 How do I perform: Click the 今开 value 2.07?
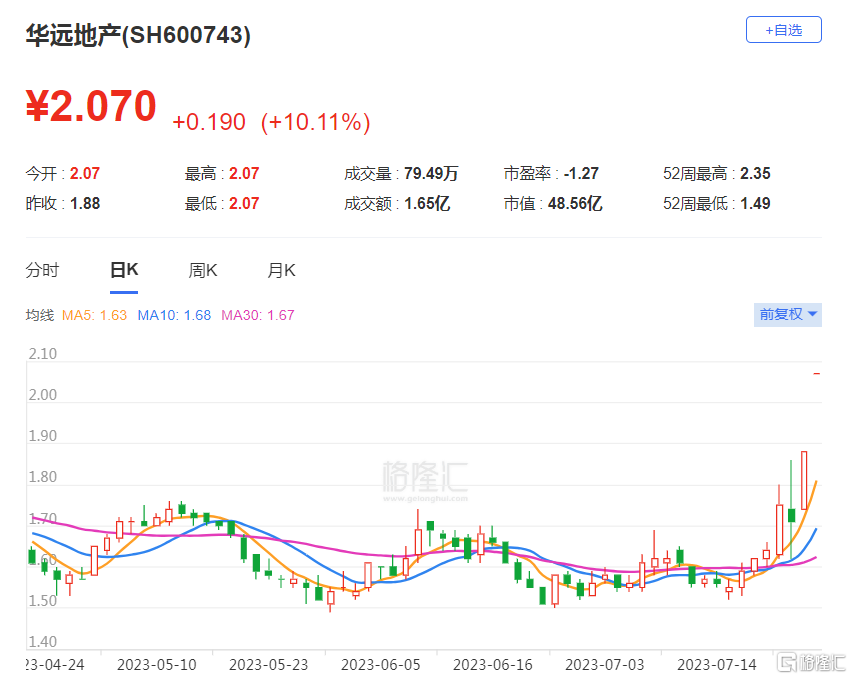click(85, 173)
